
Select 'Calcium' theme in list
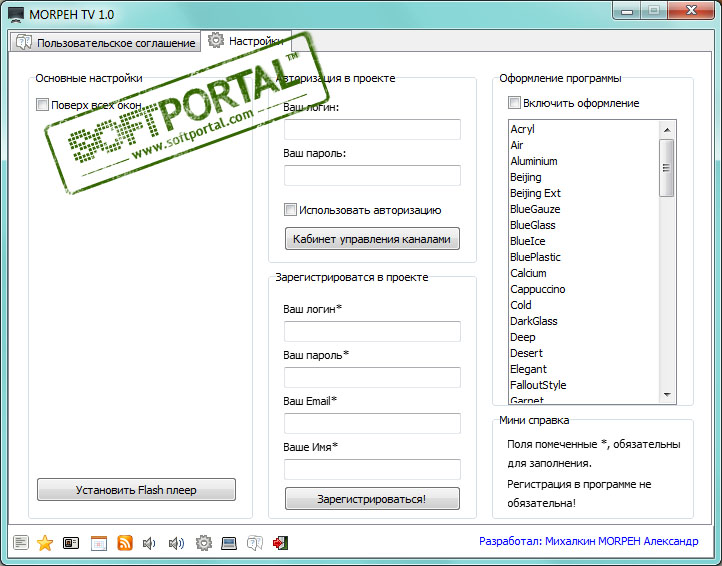pos(584,273)
